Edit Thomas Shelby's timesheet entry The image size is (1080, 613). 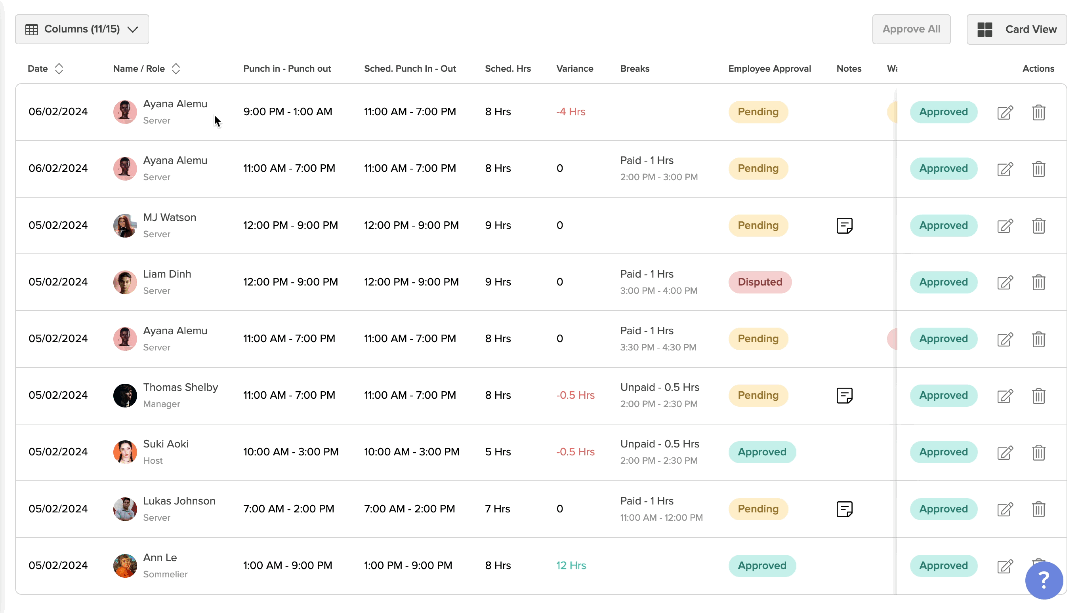(x=1005, y=396)
